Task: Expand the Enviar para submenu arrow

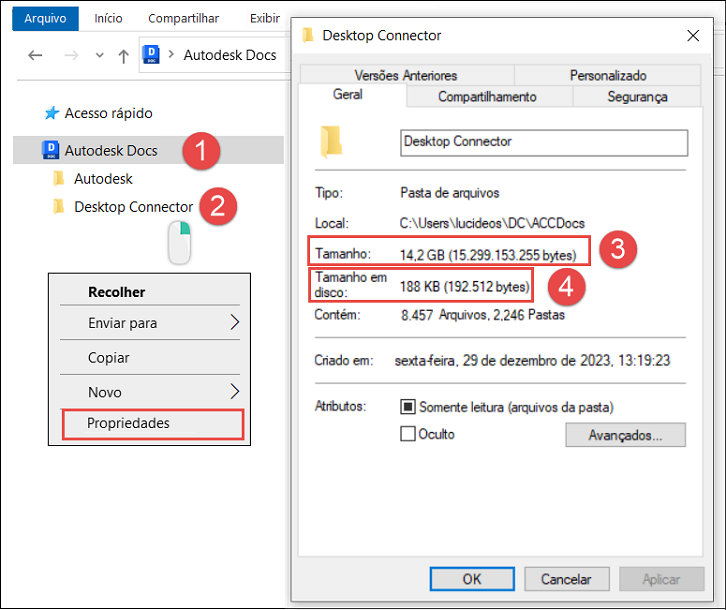Action: [235, 322]
